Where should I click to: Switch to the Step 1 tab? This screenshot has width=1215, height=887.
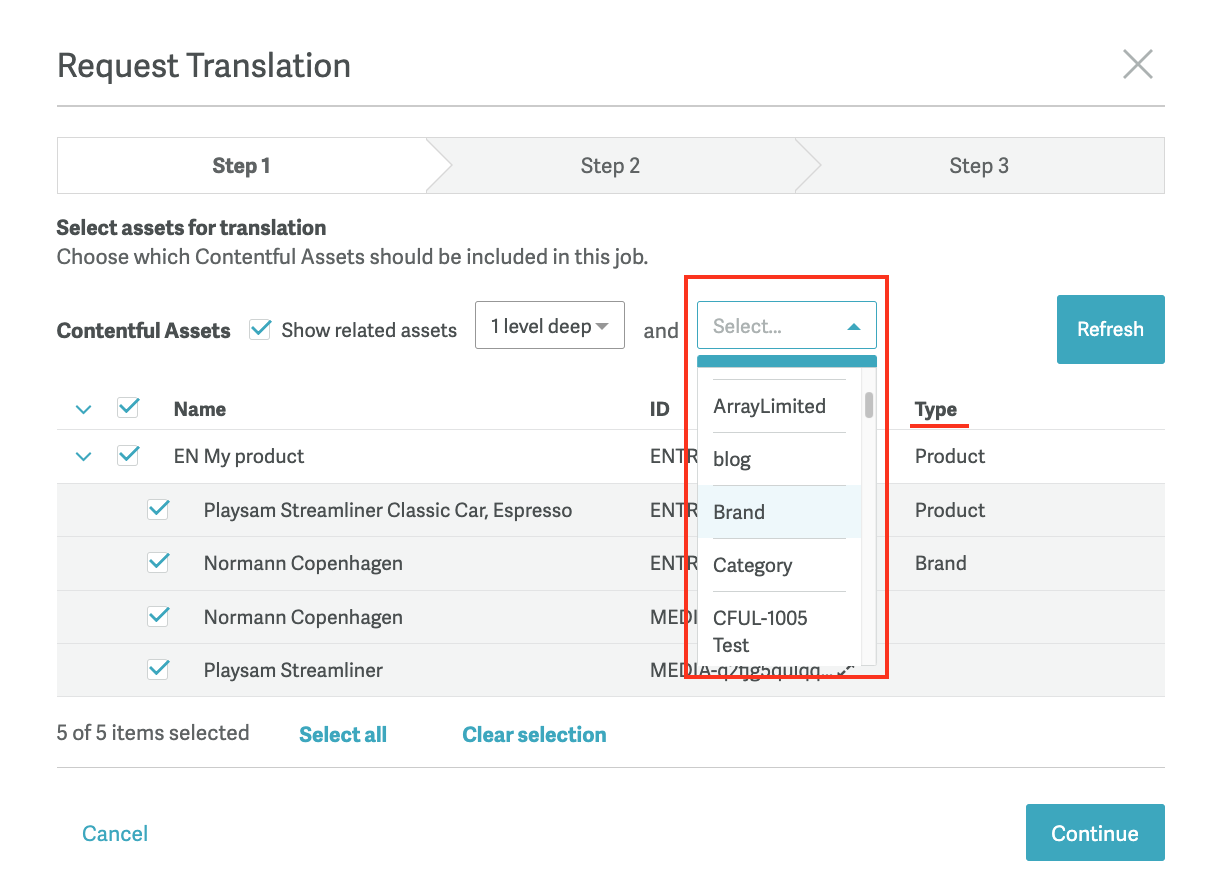[x=242, y=165]
